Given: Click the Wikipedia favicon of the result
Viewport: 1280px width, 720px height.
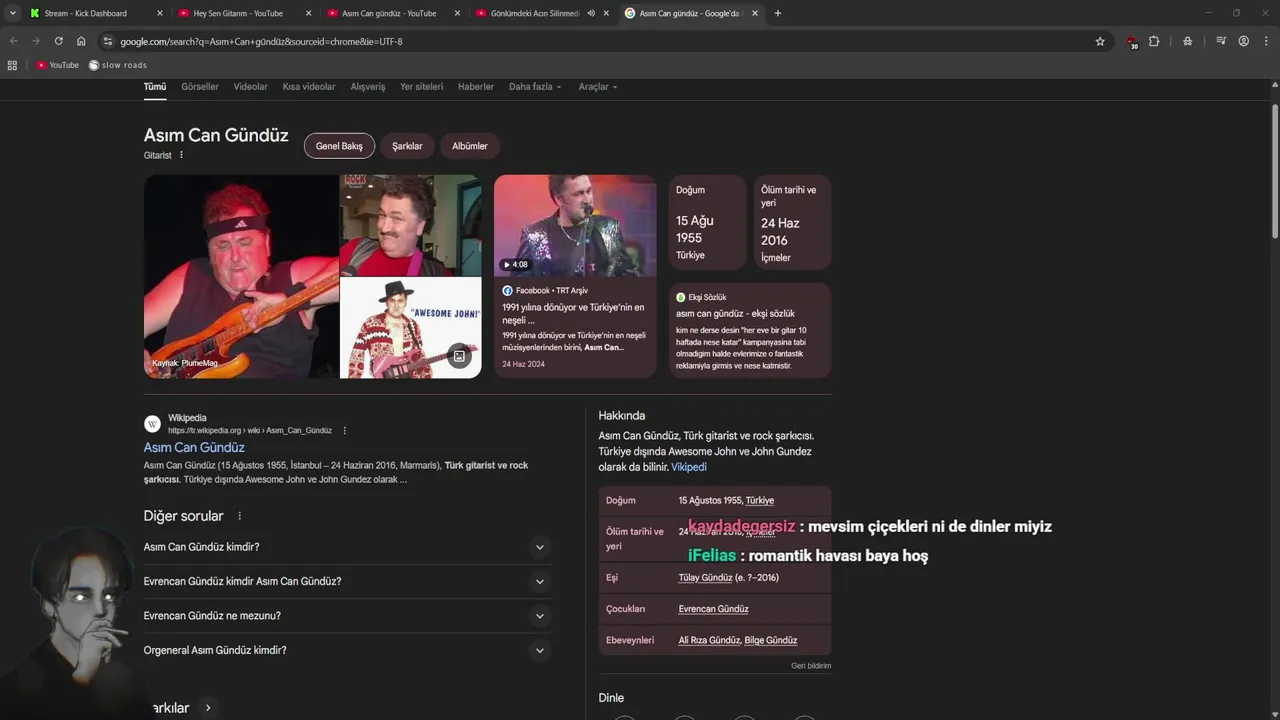Looking at the screenshot, I should pyautogui.click(x=152, y=424).
